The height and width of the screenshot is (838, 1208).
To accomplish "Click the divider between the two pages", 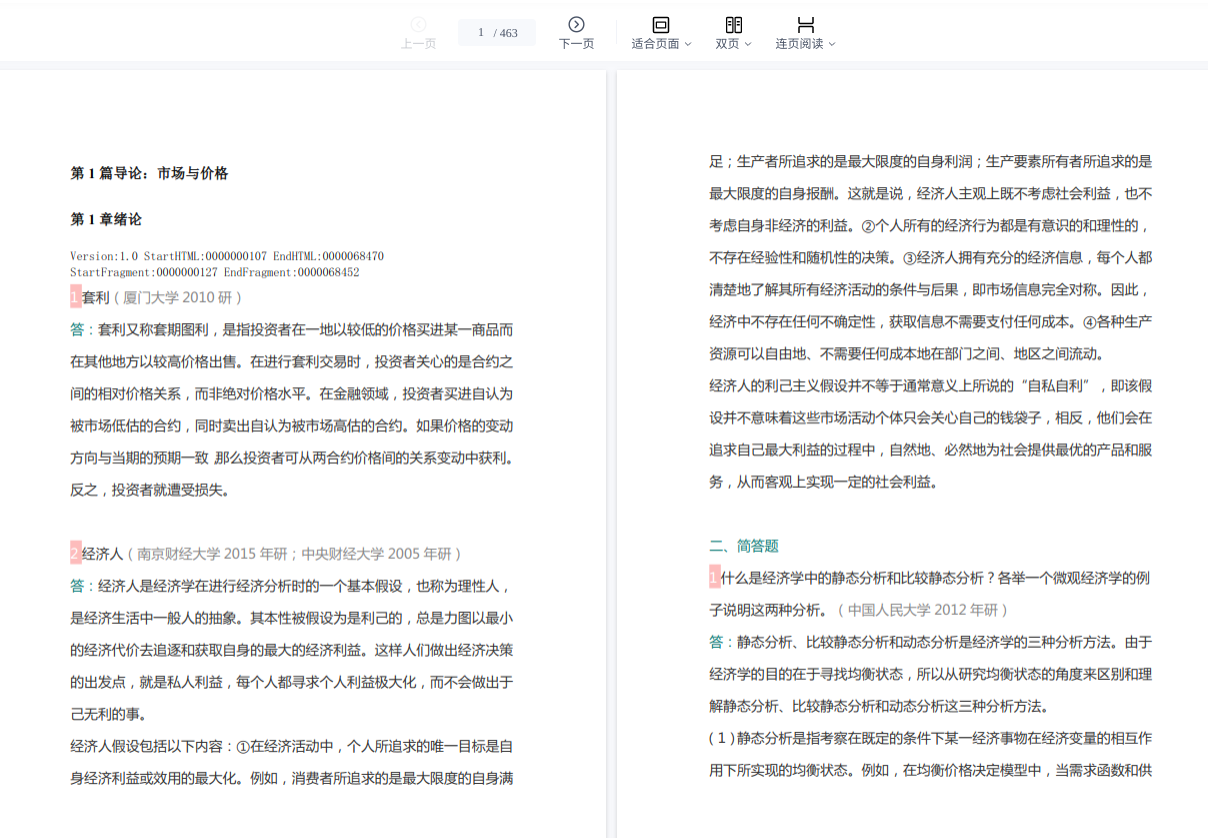I will [x=611, y=450].
